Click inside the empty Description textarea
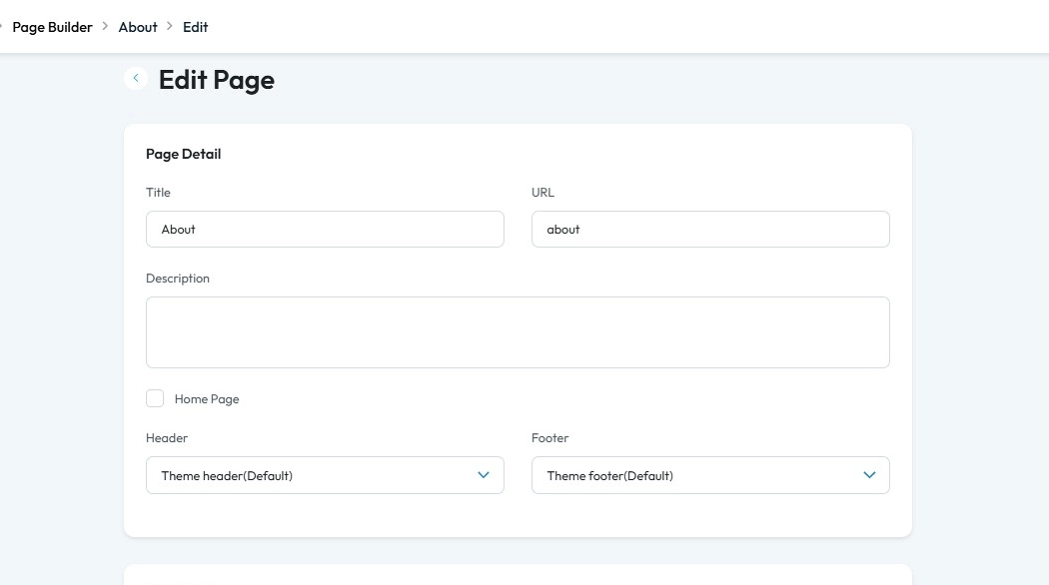This screenshot has width=1049, height=585. pyautogui.click(x=517, y=332)
